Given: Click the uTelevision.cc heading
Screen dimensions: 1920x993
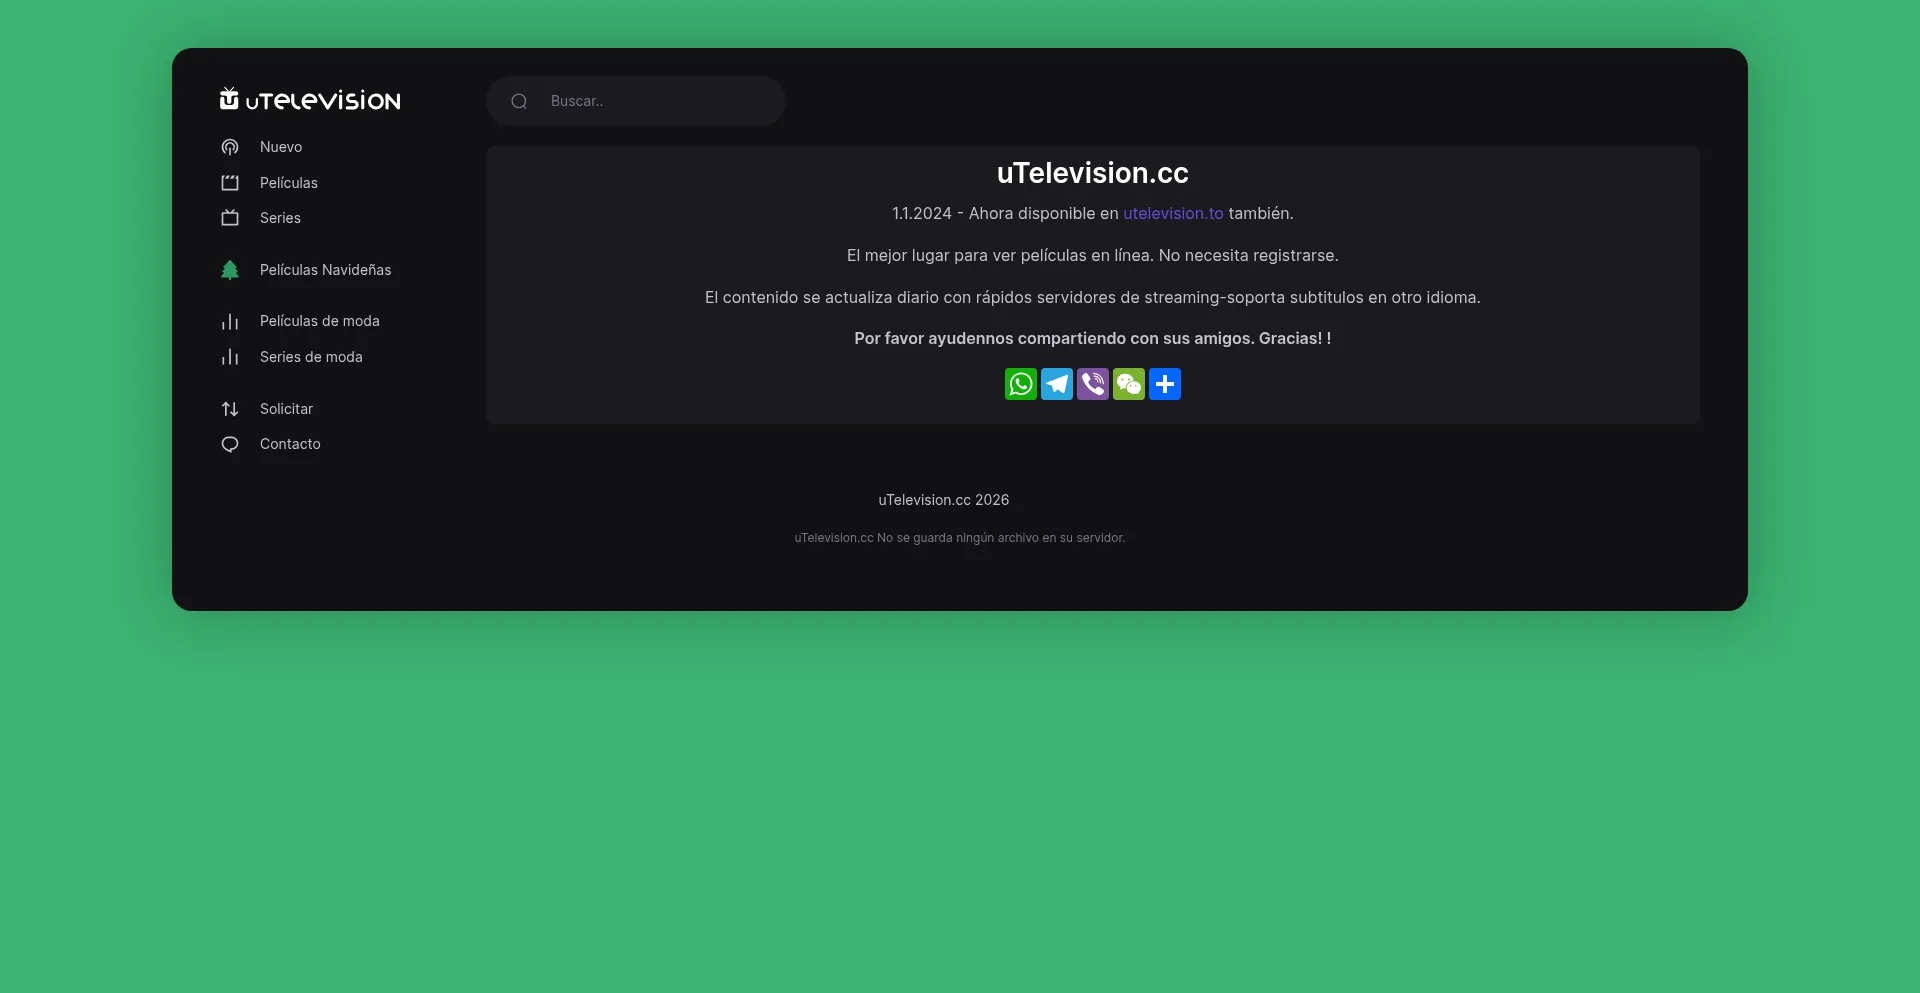Looking at the screenshot, I should pos(1093,173).
